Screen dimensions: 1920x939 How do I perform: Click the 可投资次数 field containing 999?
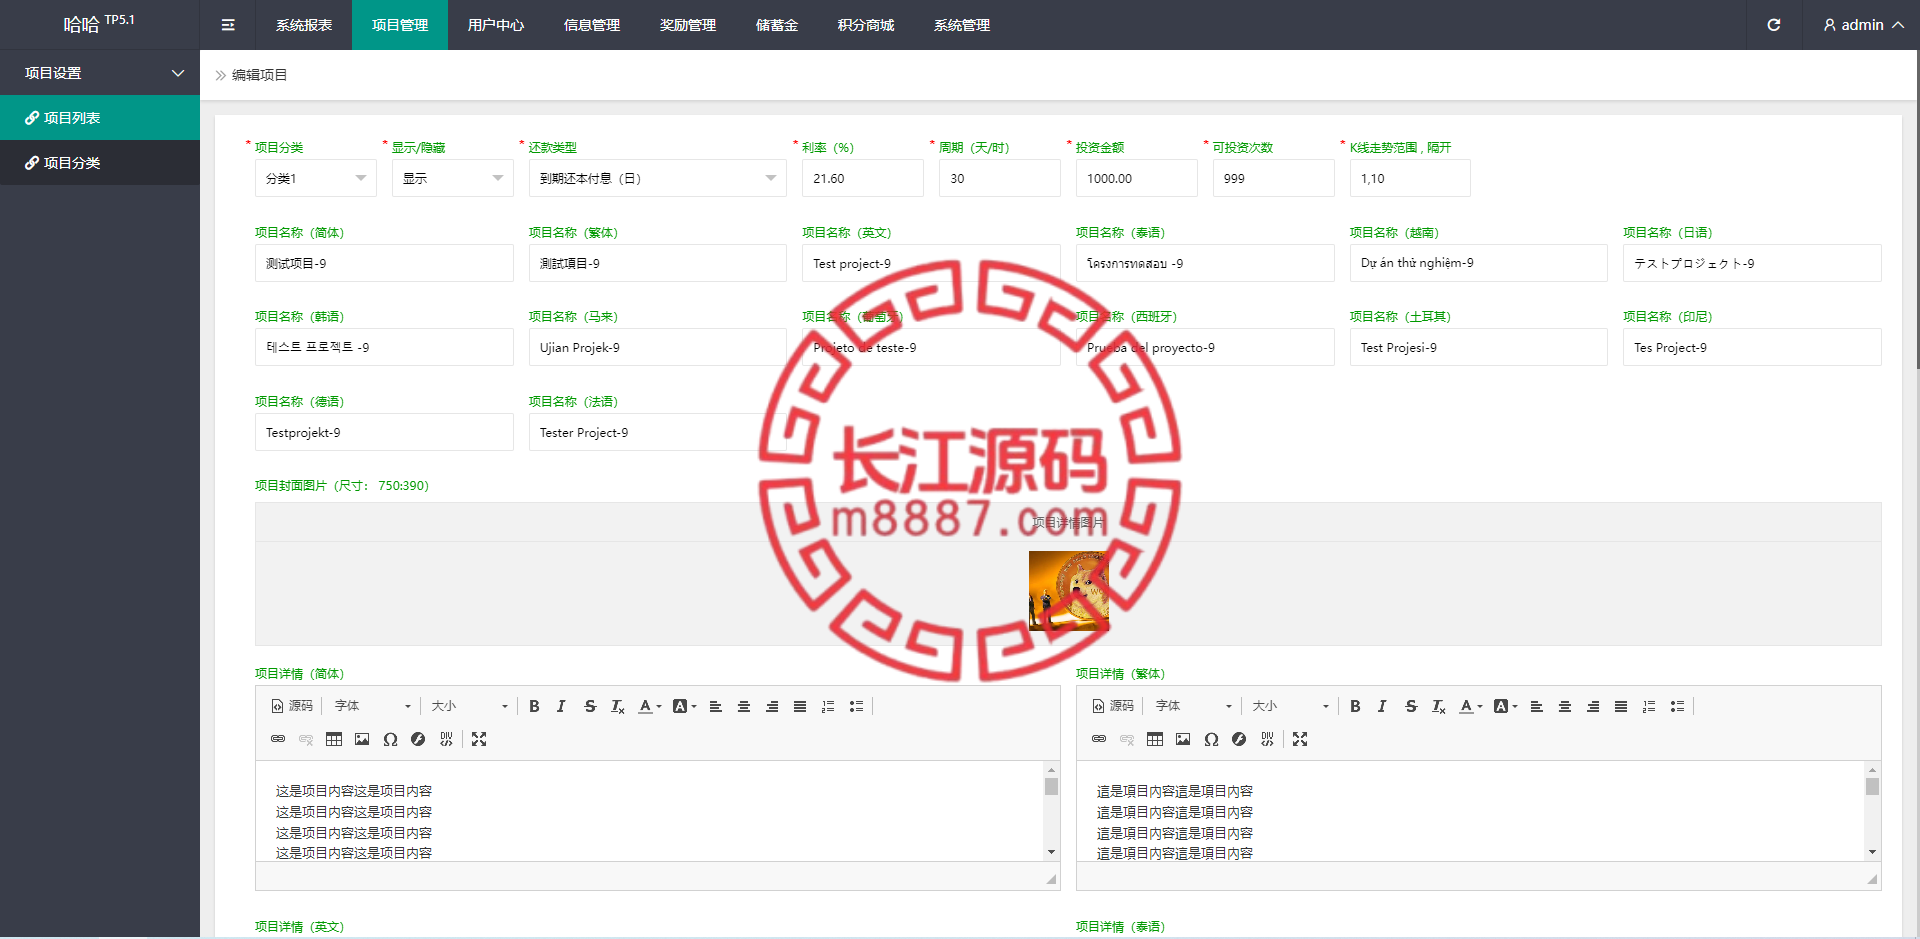click(1274, 178)
